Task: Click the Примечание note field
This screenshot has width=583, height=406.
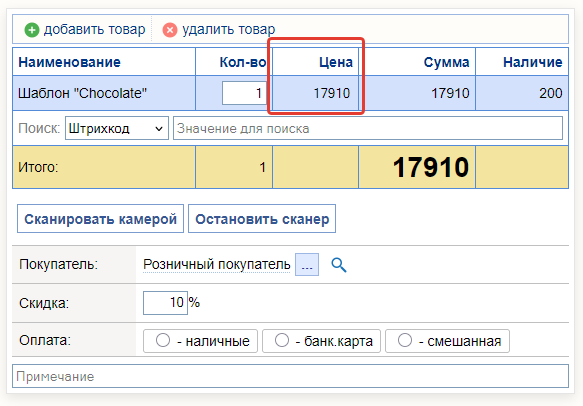Action: [x=290, y=376]
